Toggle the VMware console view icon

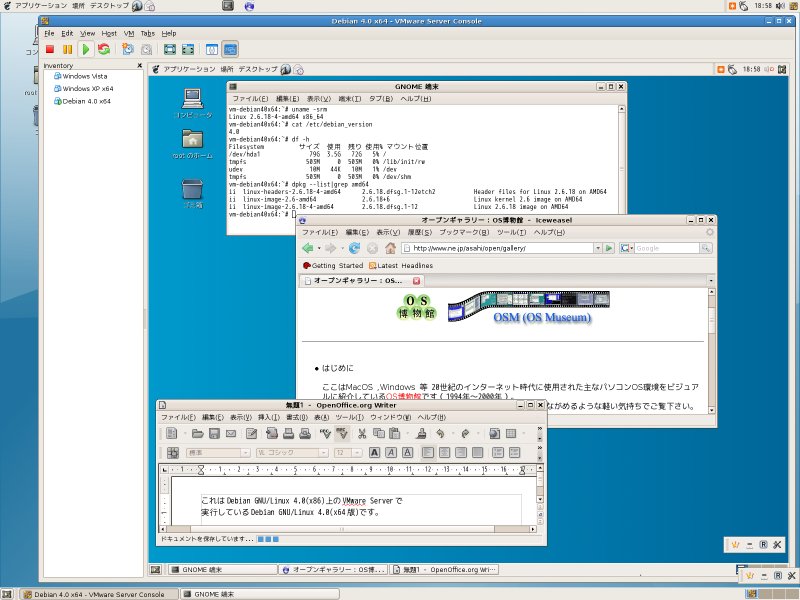point(230,49)
